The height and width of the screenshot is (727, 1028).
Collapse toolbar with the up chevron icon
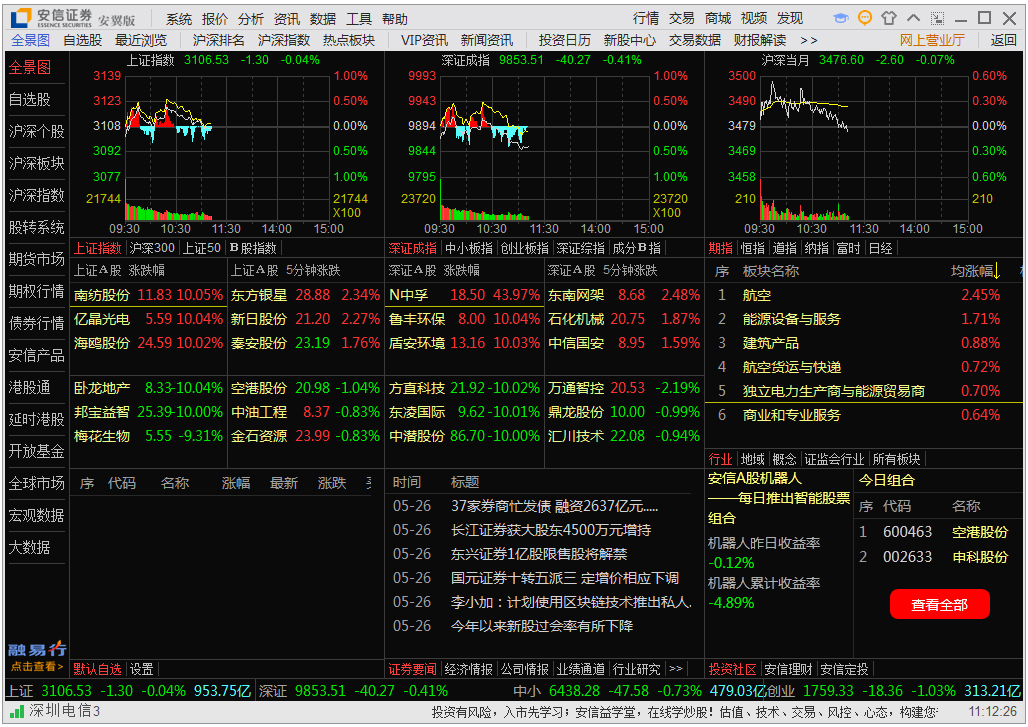(x=913, y=18)
